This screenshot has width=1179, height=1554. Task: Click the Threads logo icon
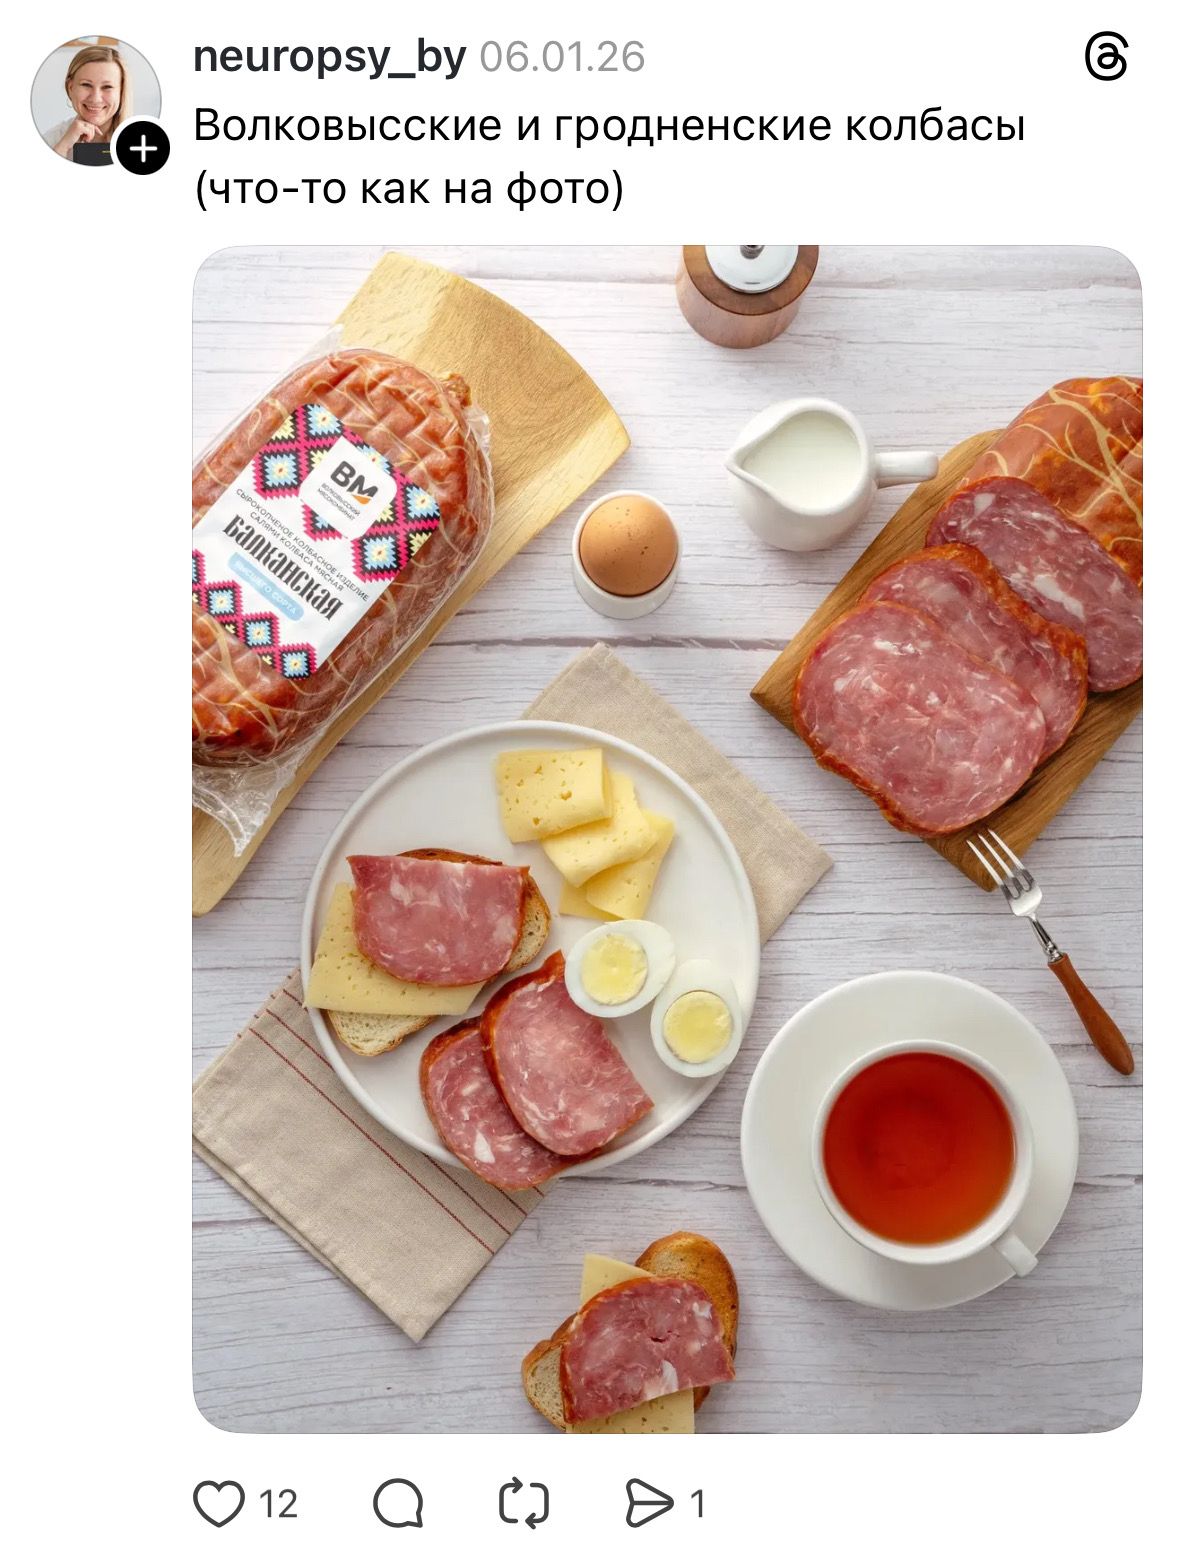[1106, 57]
